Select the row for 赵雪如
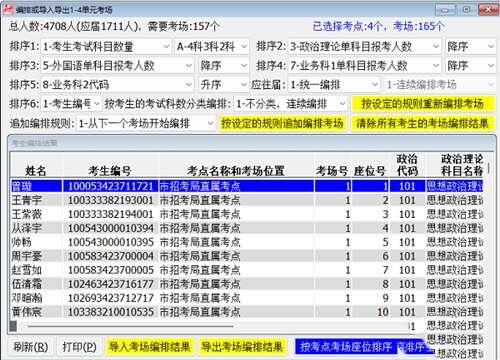The width and height of the screenshot is (500, 360). point(247,270)
